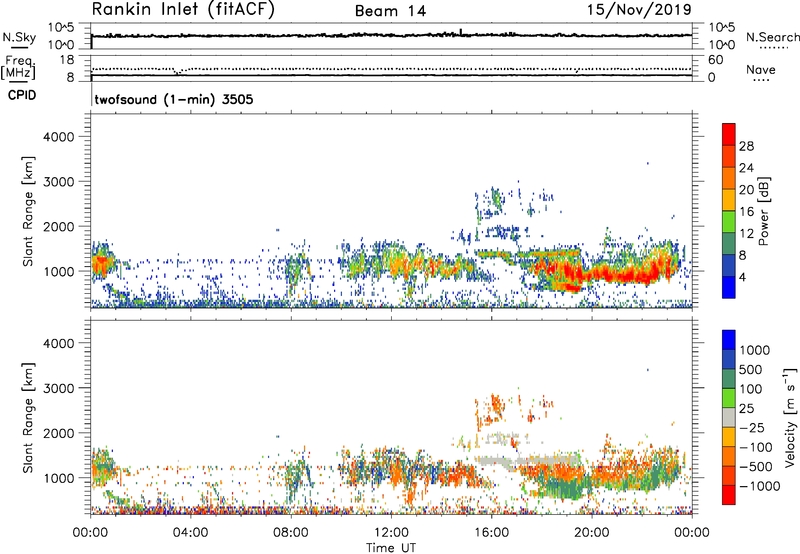Click the 'Rankin Inlet (fitACF)' title
Image resolution: width=800 pixels, height=554 pixels.
click(183, 10)
